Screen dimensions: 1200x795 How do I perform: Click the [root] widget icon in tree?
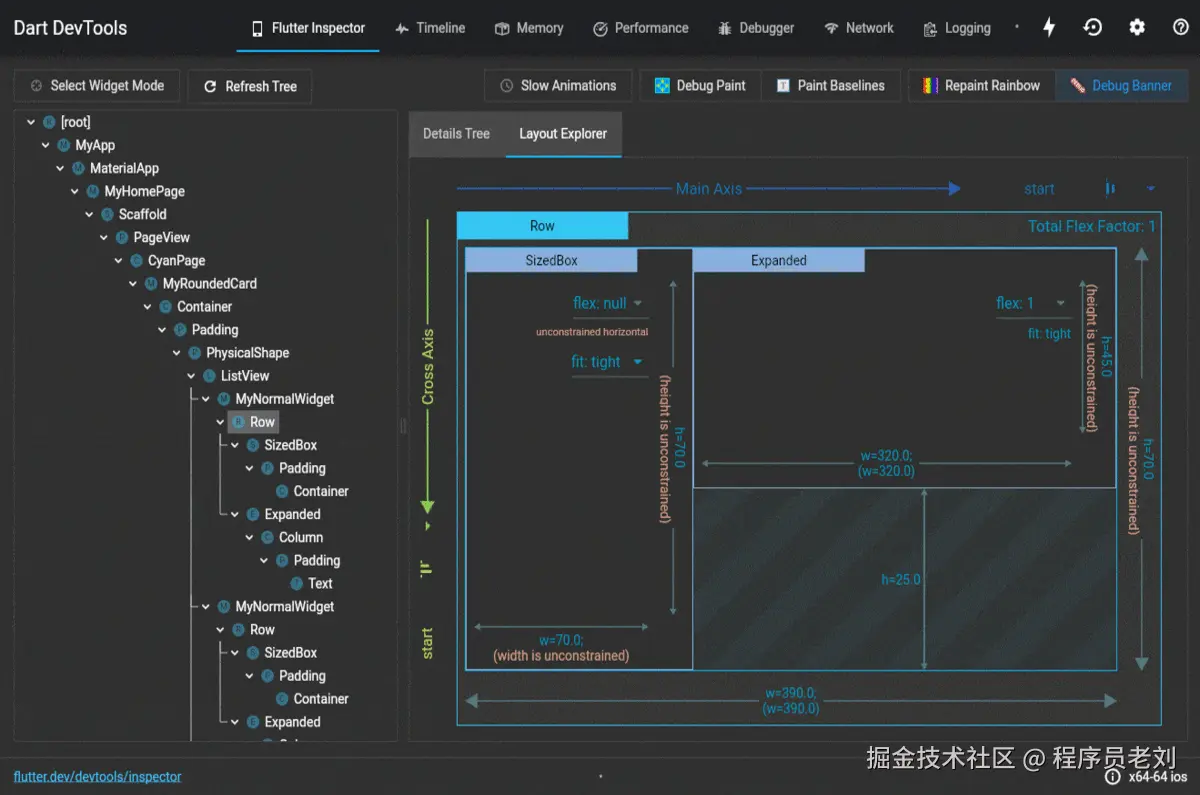click(49, 122)
